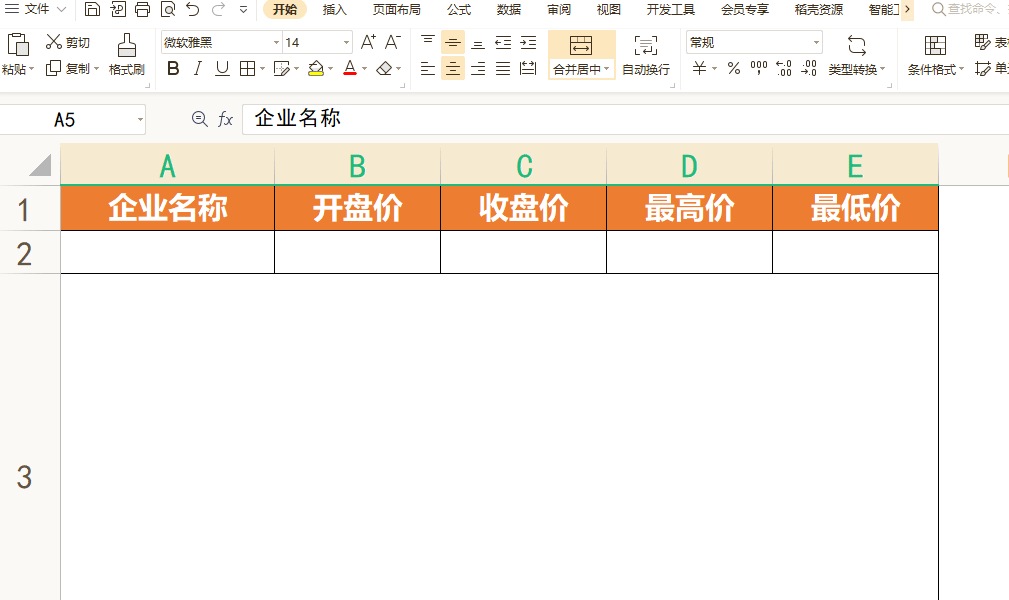The width and height of the screenshot is (1009, 600).
Task: Open the font size 14 dropdown
Action: pyautogui.click(x=346, y=42)
